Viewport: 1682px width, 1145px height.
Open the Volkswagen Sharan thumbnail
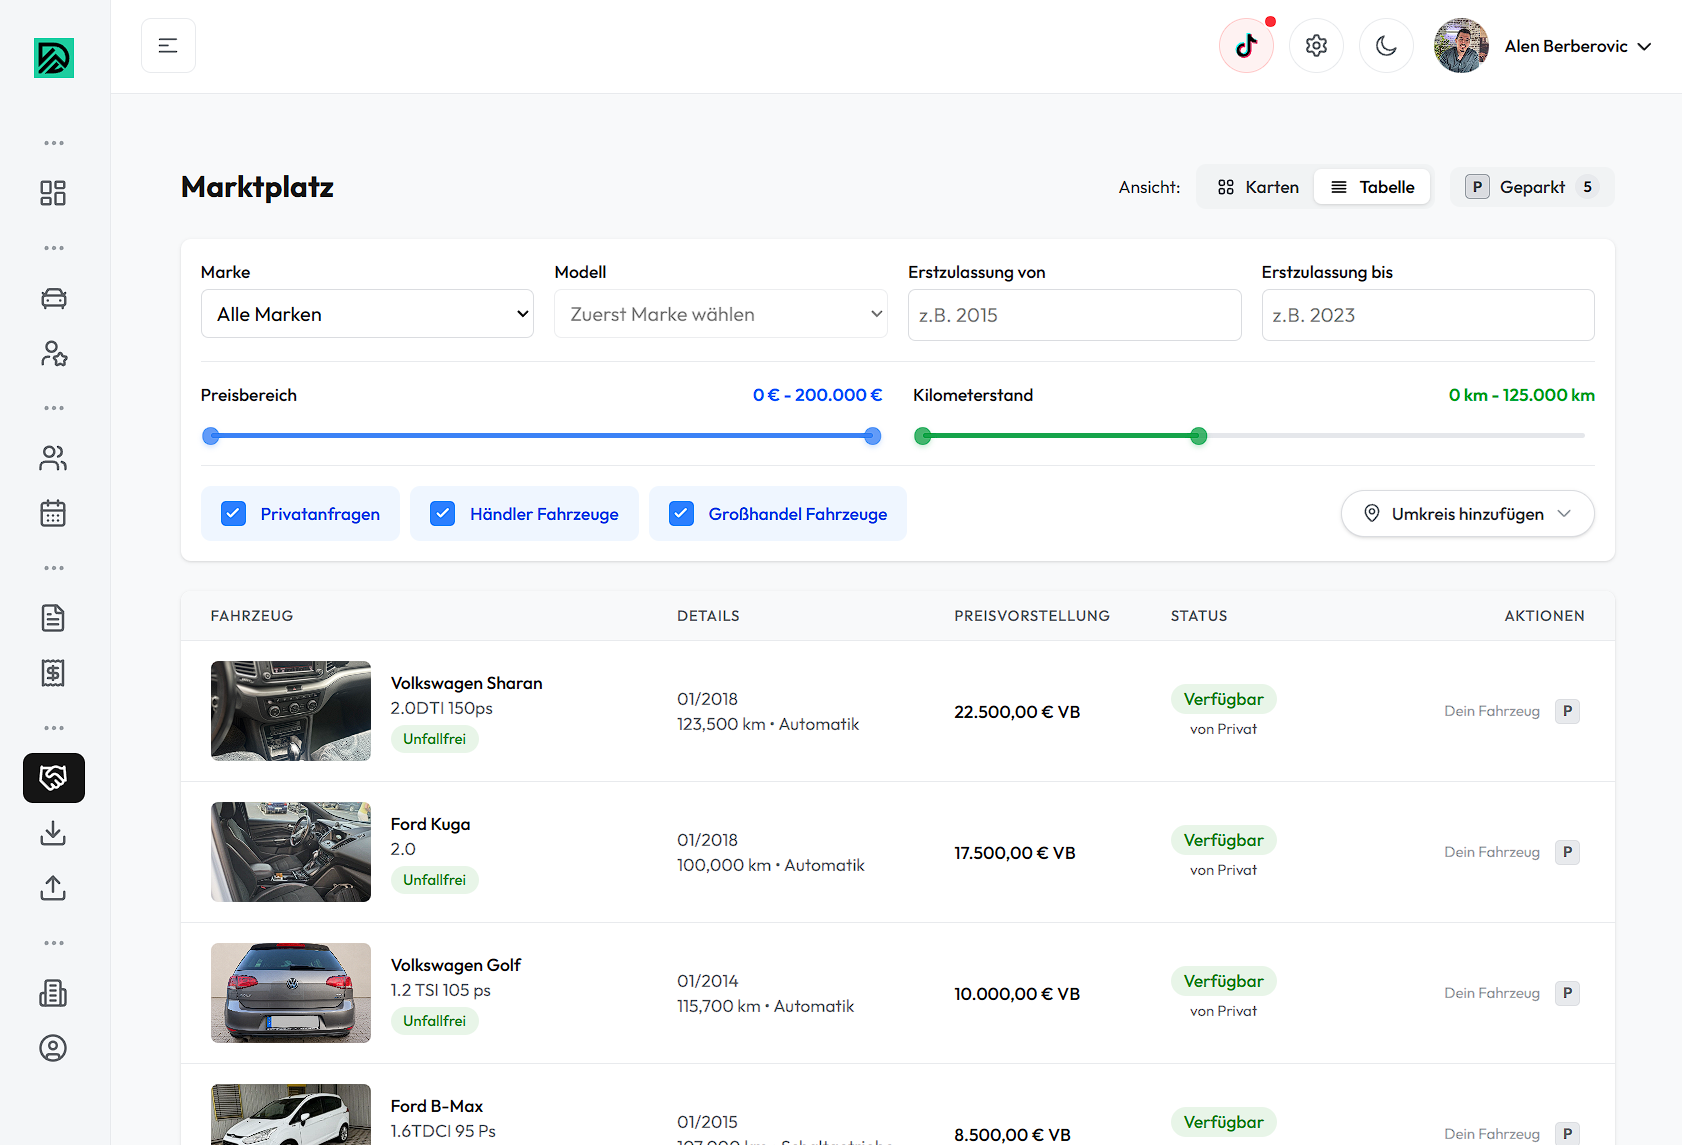(291, 711)
